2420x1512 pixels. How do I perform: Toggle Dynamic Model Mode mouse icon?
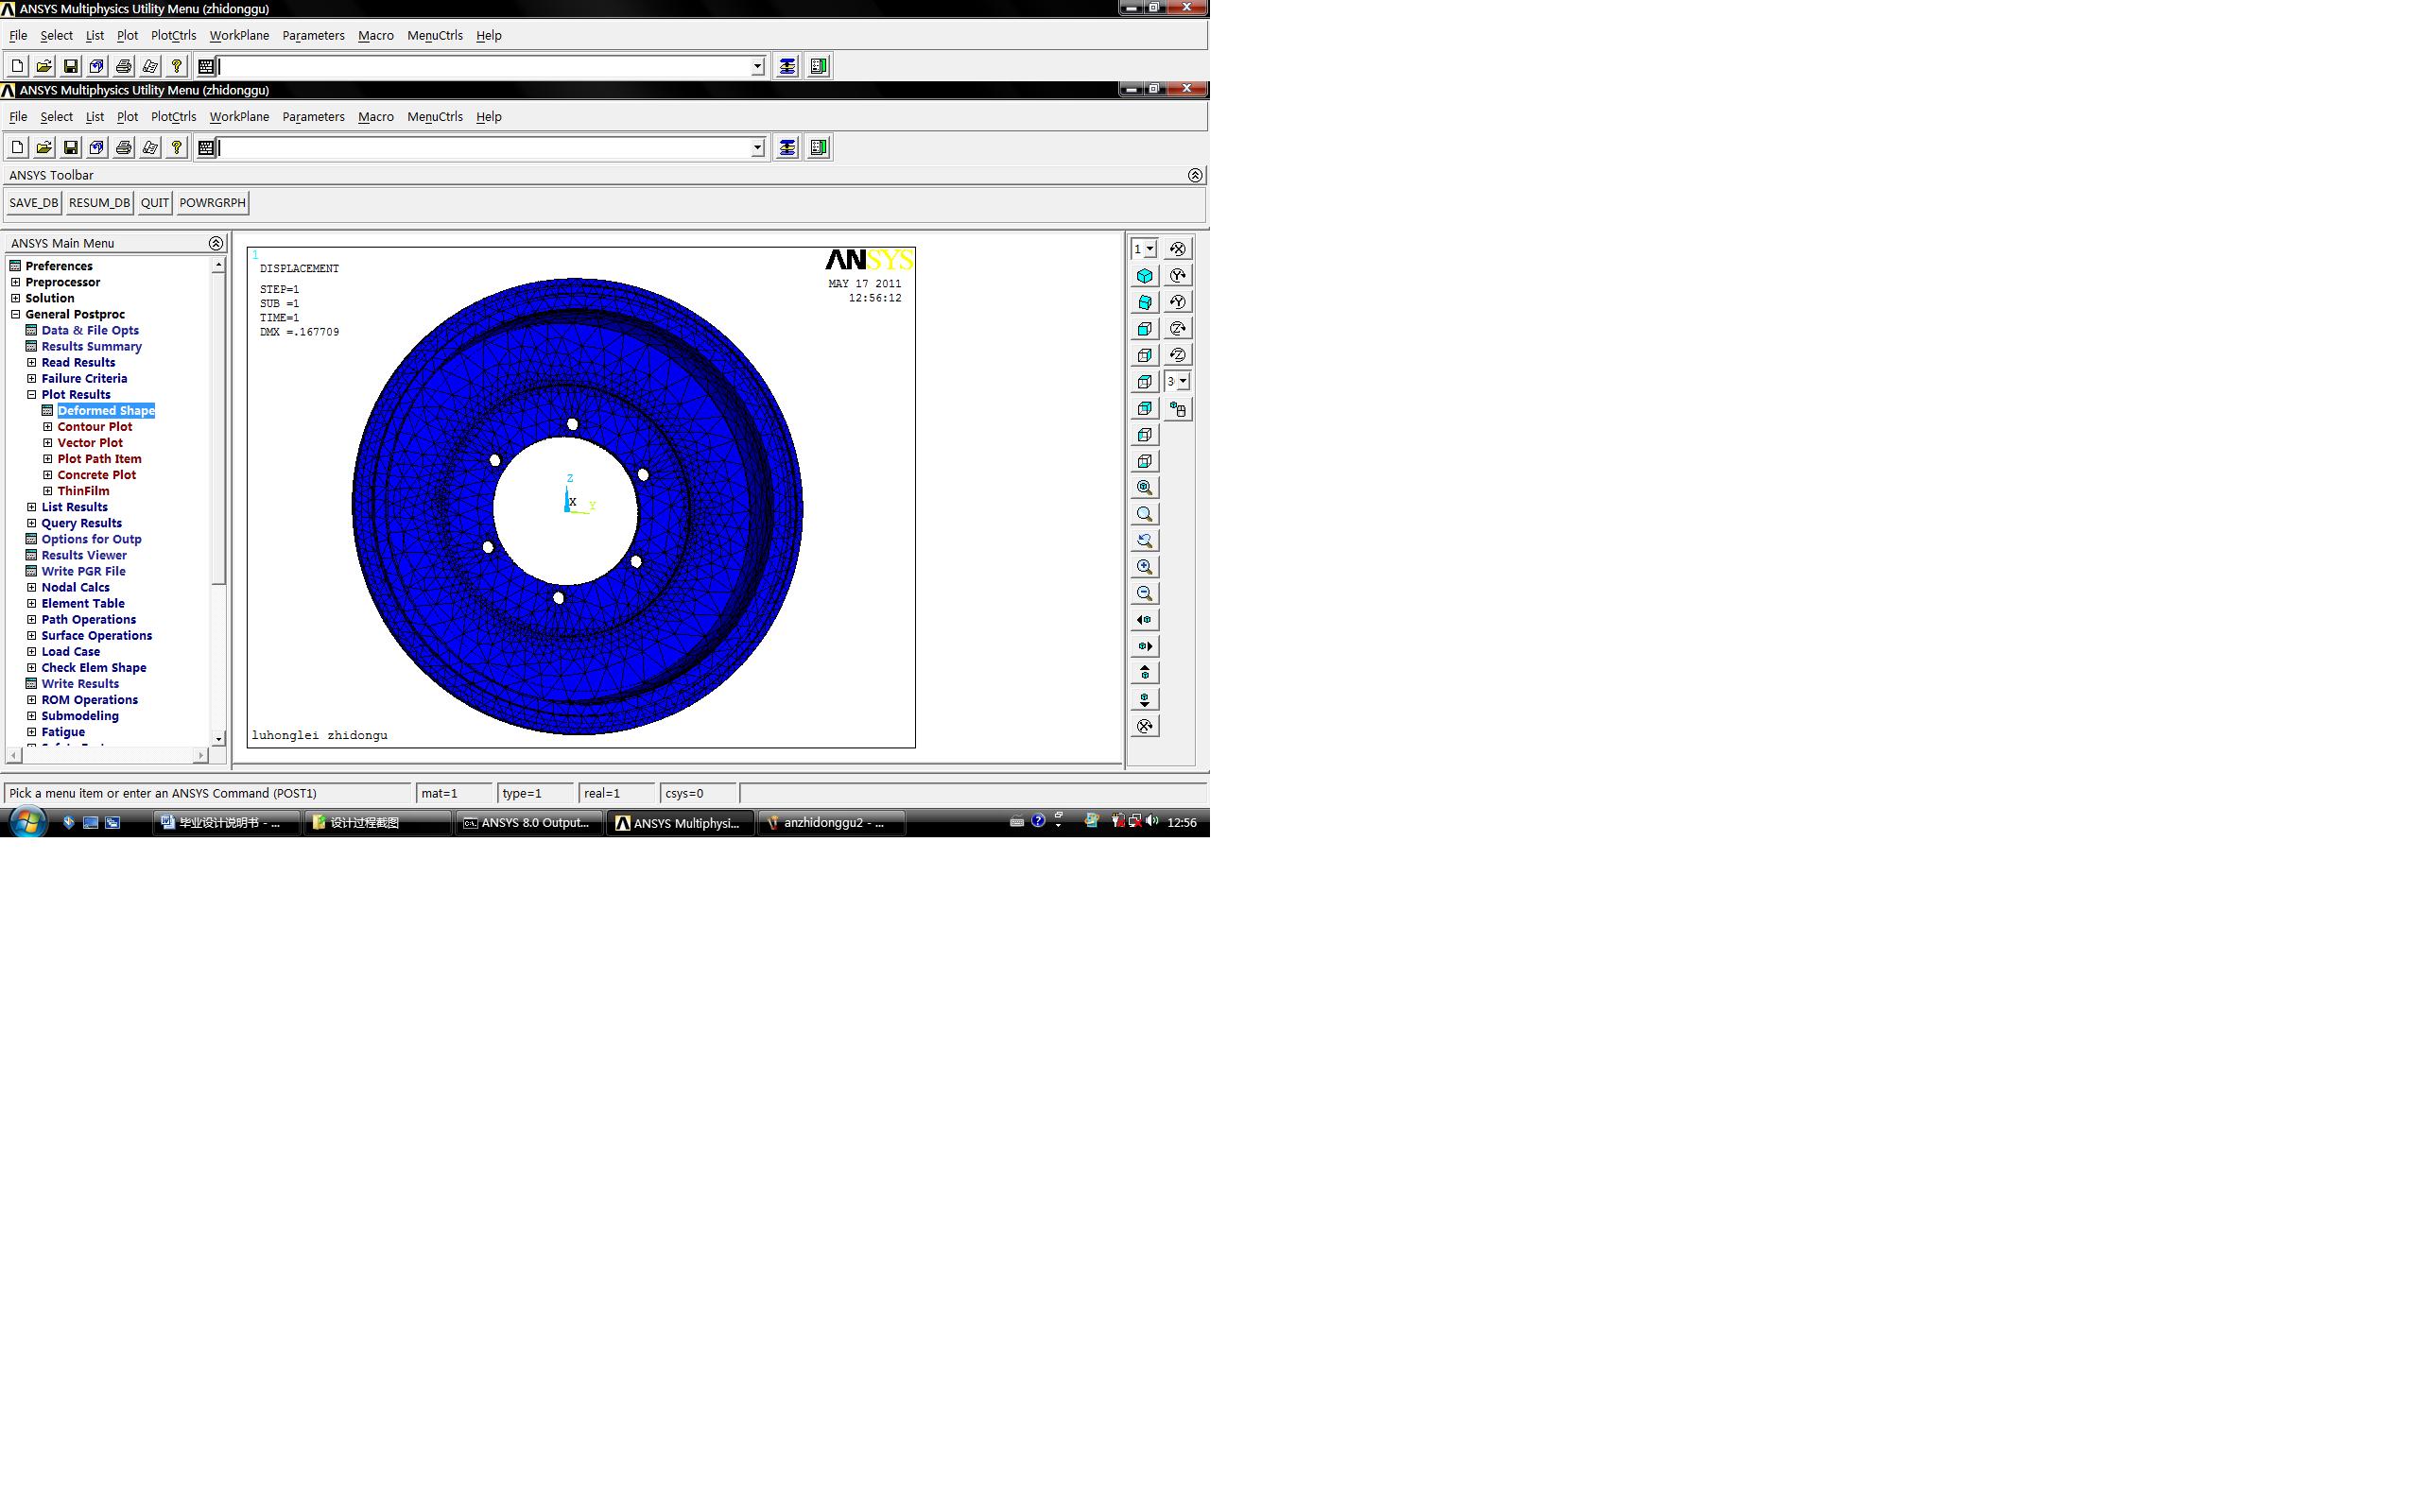click(1178, 409)
